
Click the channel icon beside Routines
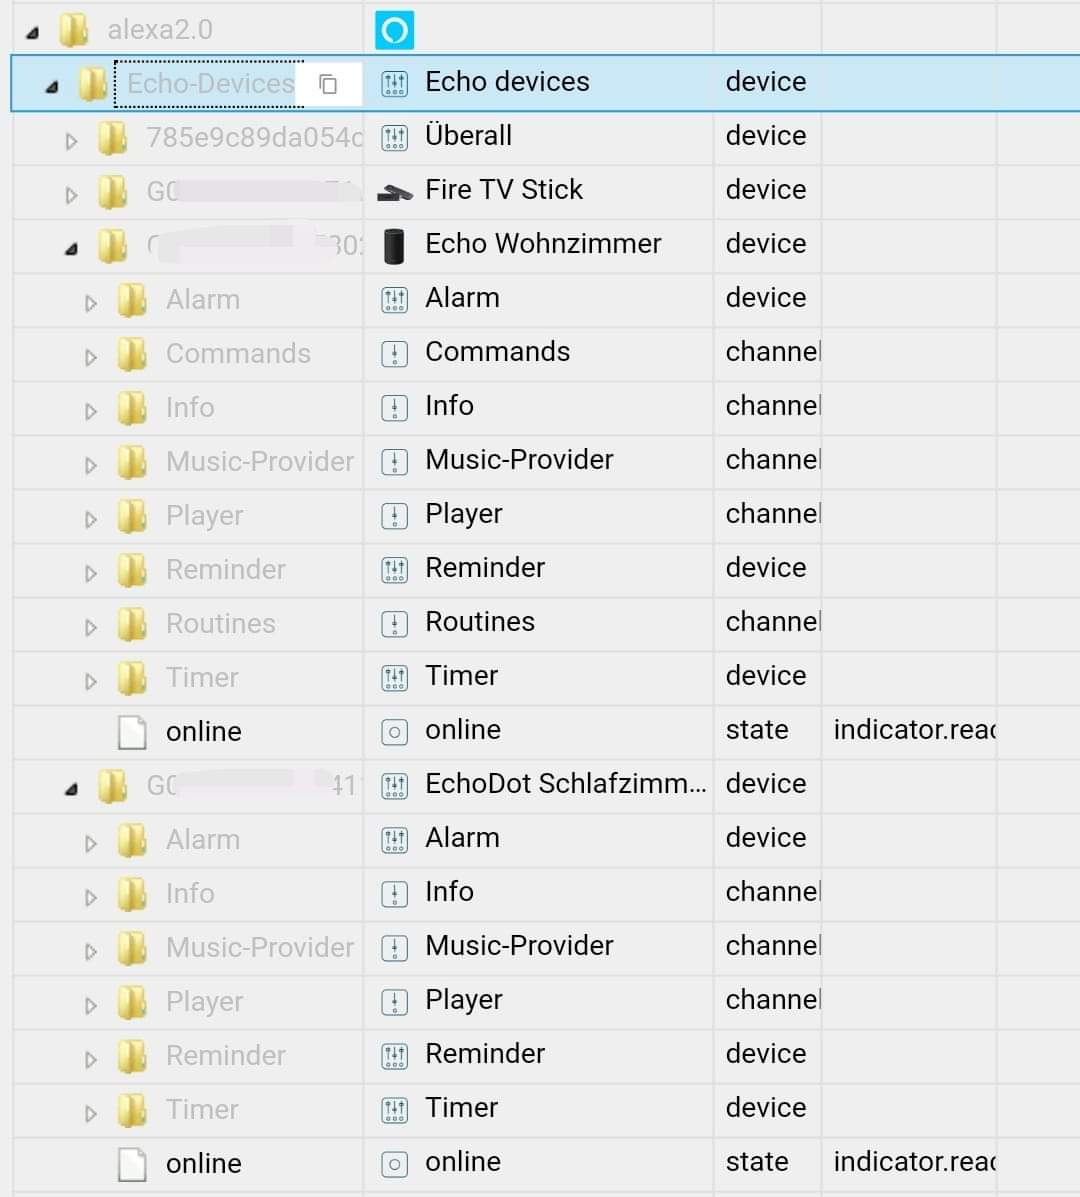tap(394, 624)
